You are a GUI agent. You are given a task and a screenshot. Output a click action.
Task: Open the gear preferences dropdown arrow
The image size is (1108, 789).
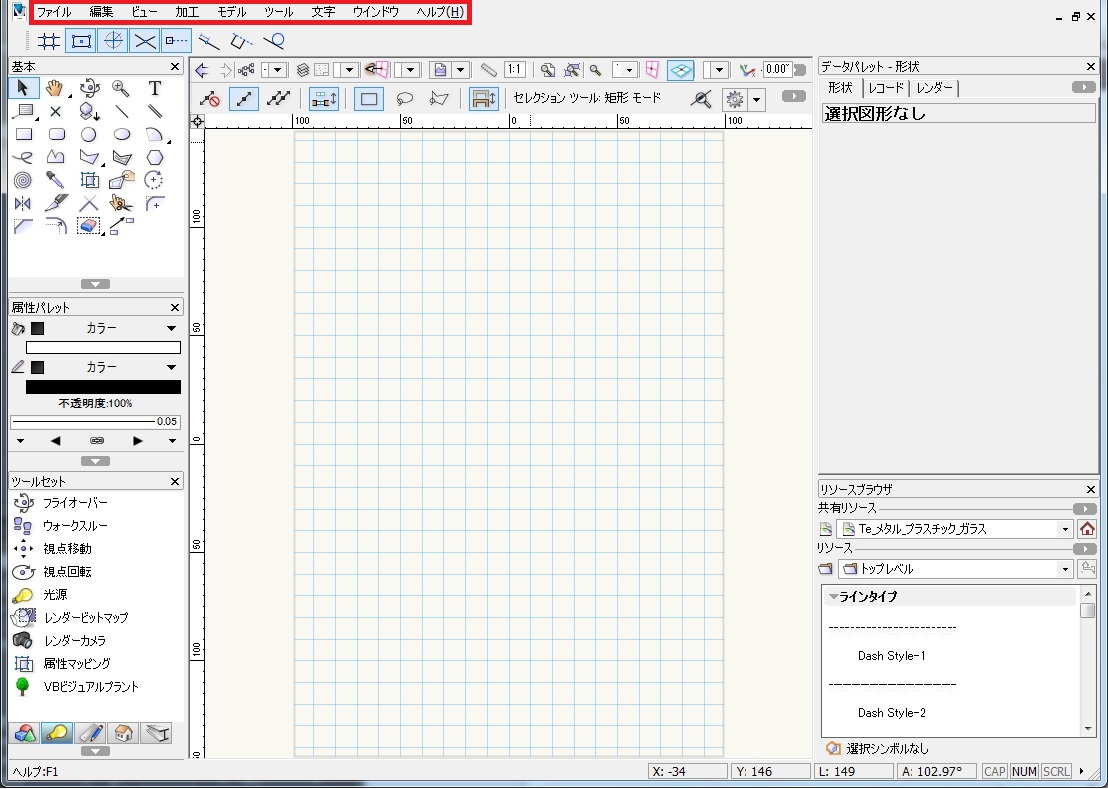point(756,100)
